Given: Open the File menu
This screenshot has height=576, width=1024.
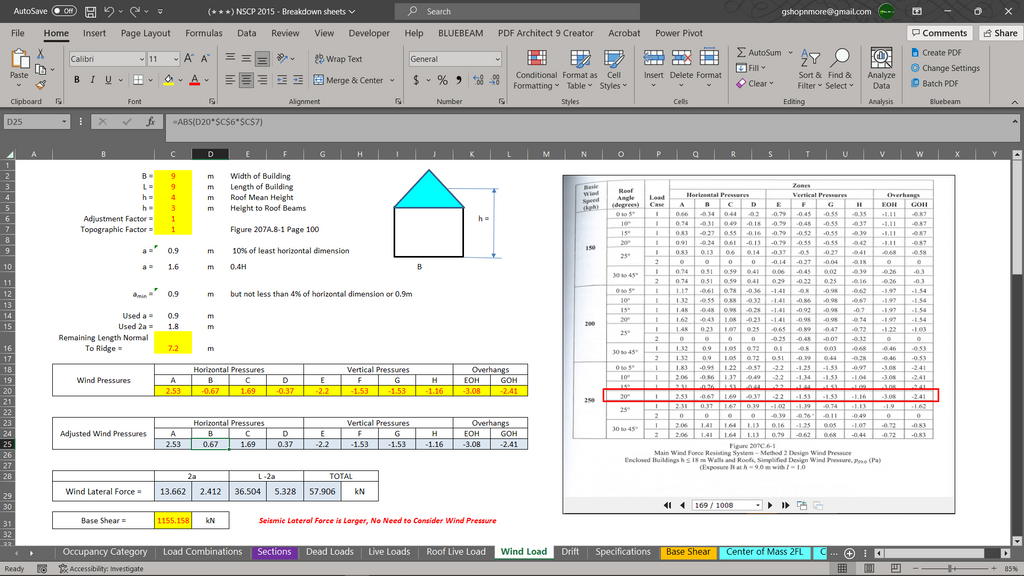Looking at the screenshot, I should [18, 33].
